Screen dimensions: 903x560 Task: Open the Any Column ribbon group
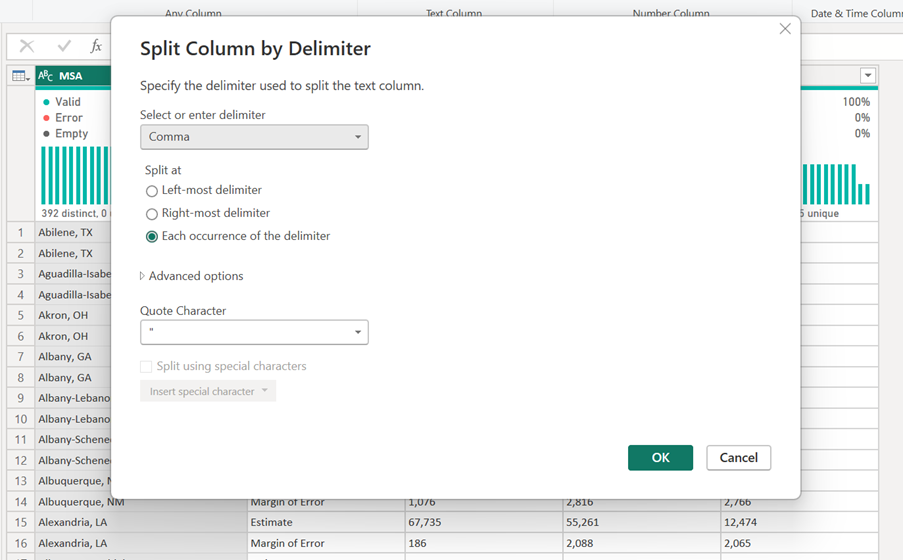[193, 13]
